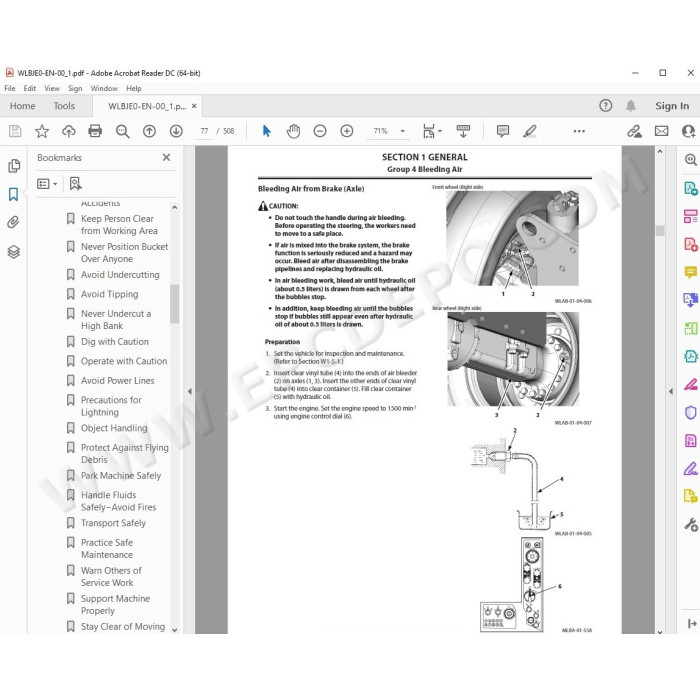Open the zoom percentage dropdown
Image resolution: width=700 pixels, height=700 pixels.
coord(403,131)
